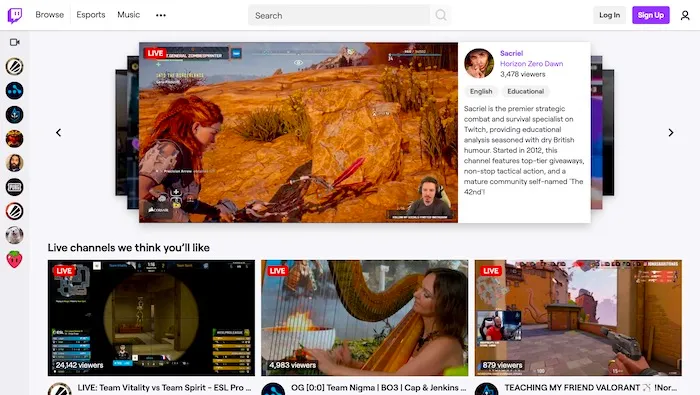Advance to next carousel stream
The height and width of the screenshot is (395, 700).
[671, 133]
